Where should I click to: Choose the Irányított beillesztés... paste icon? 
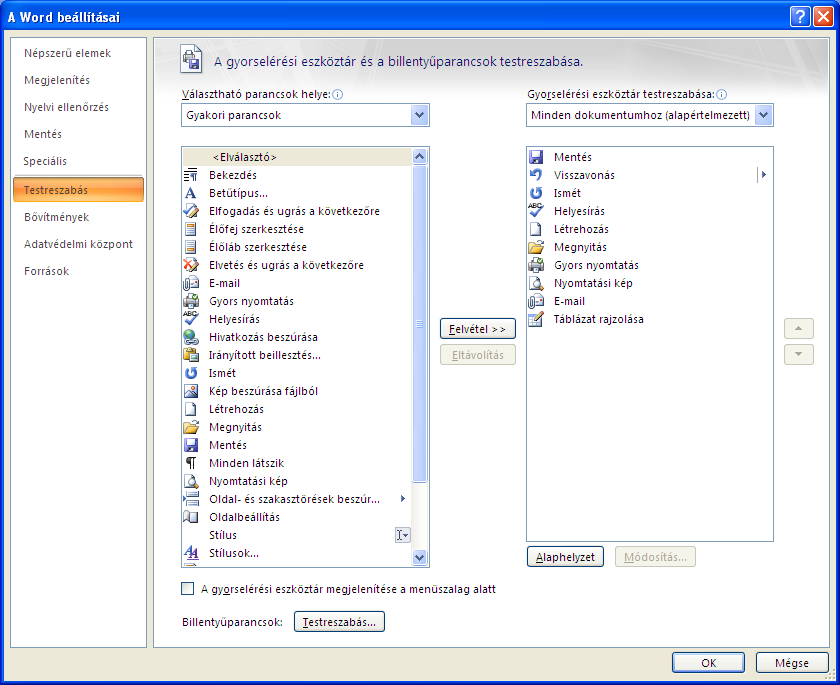191,355
